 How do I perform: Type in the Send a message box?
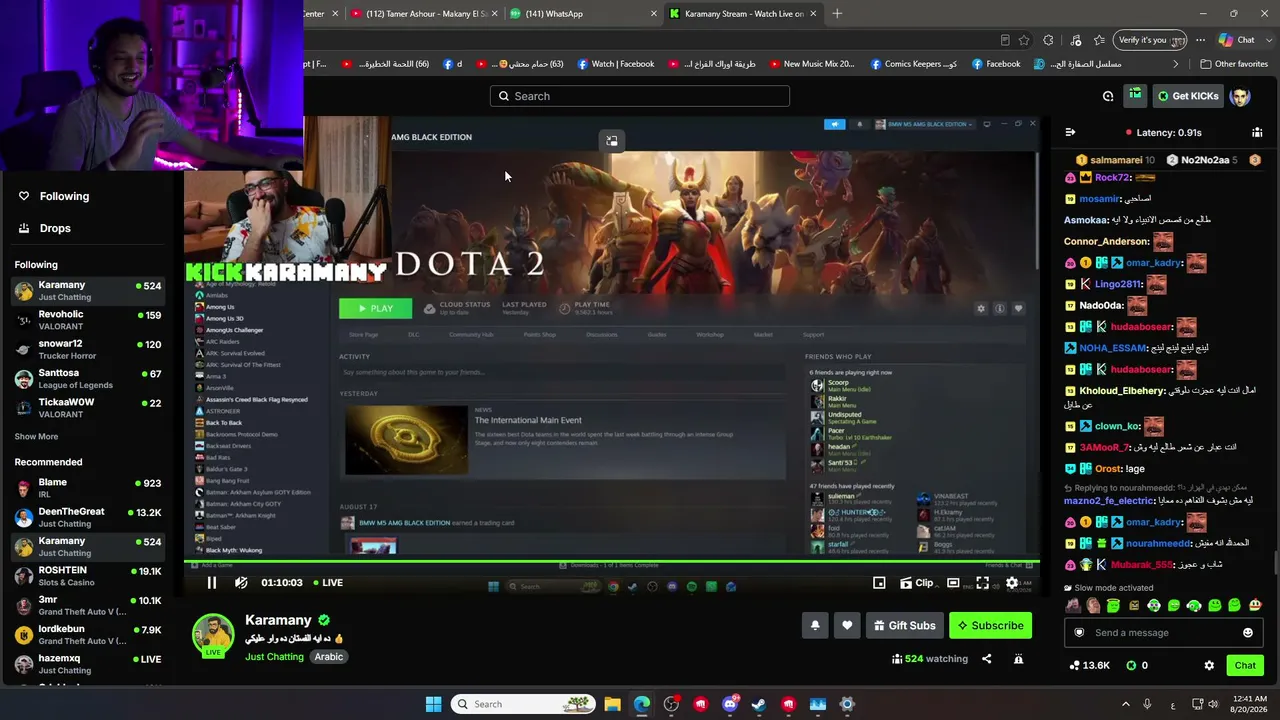[x=1165, y=632]
